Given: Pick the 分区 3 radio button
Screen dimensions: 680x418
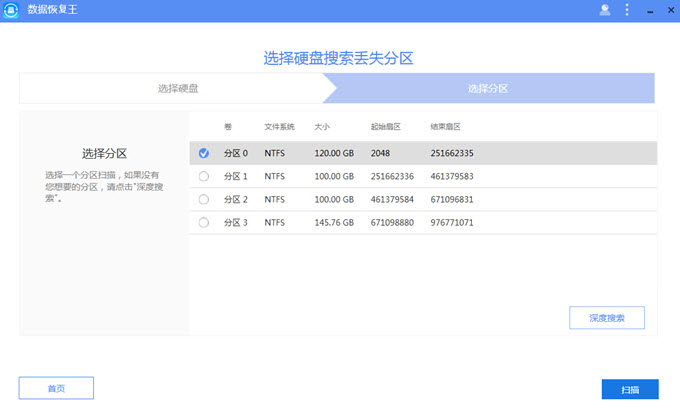Looking at the screenshot, I should [x=204, y=222].
